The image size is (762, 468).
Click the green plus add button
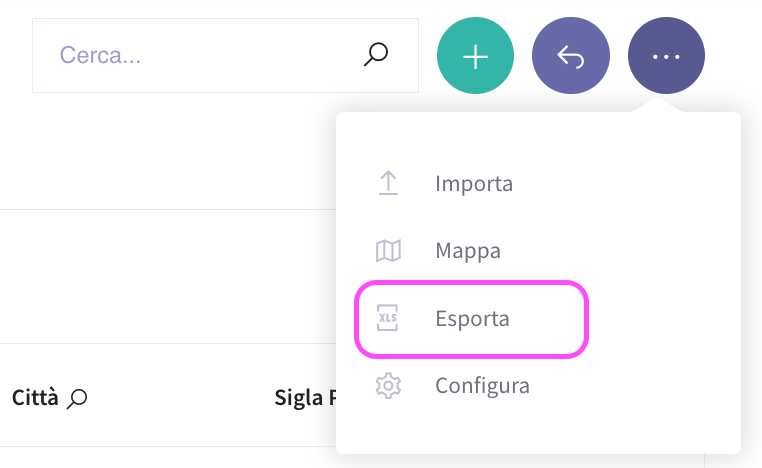(x=475, y=55)
